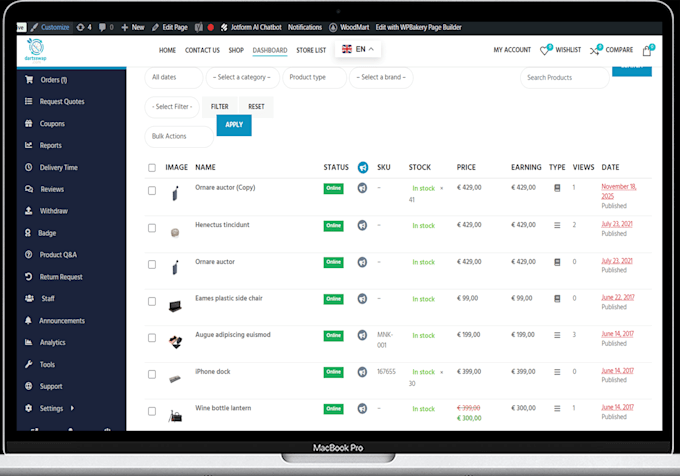
Task: Go to the HOME menu item
Action: click(167, 50)
